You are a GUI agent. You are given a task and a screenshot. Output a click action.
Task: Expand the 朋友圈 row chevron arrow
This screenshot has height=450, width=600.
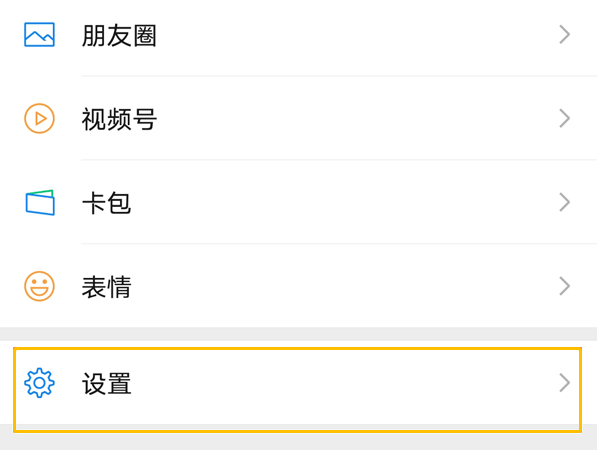coord(564,35)
